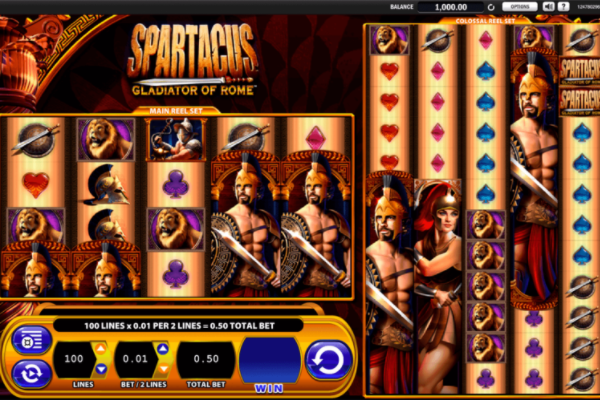Raise bet per 2 lines up arrow
600x400 pixels.
[163, 349]
